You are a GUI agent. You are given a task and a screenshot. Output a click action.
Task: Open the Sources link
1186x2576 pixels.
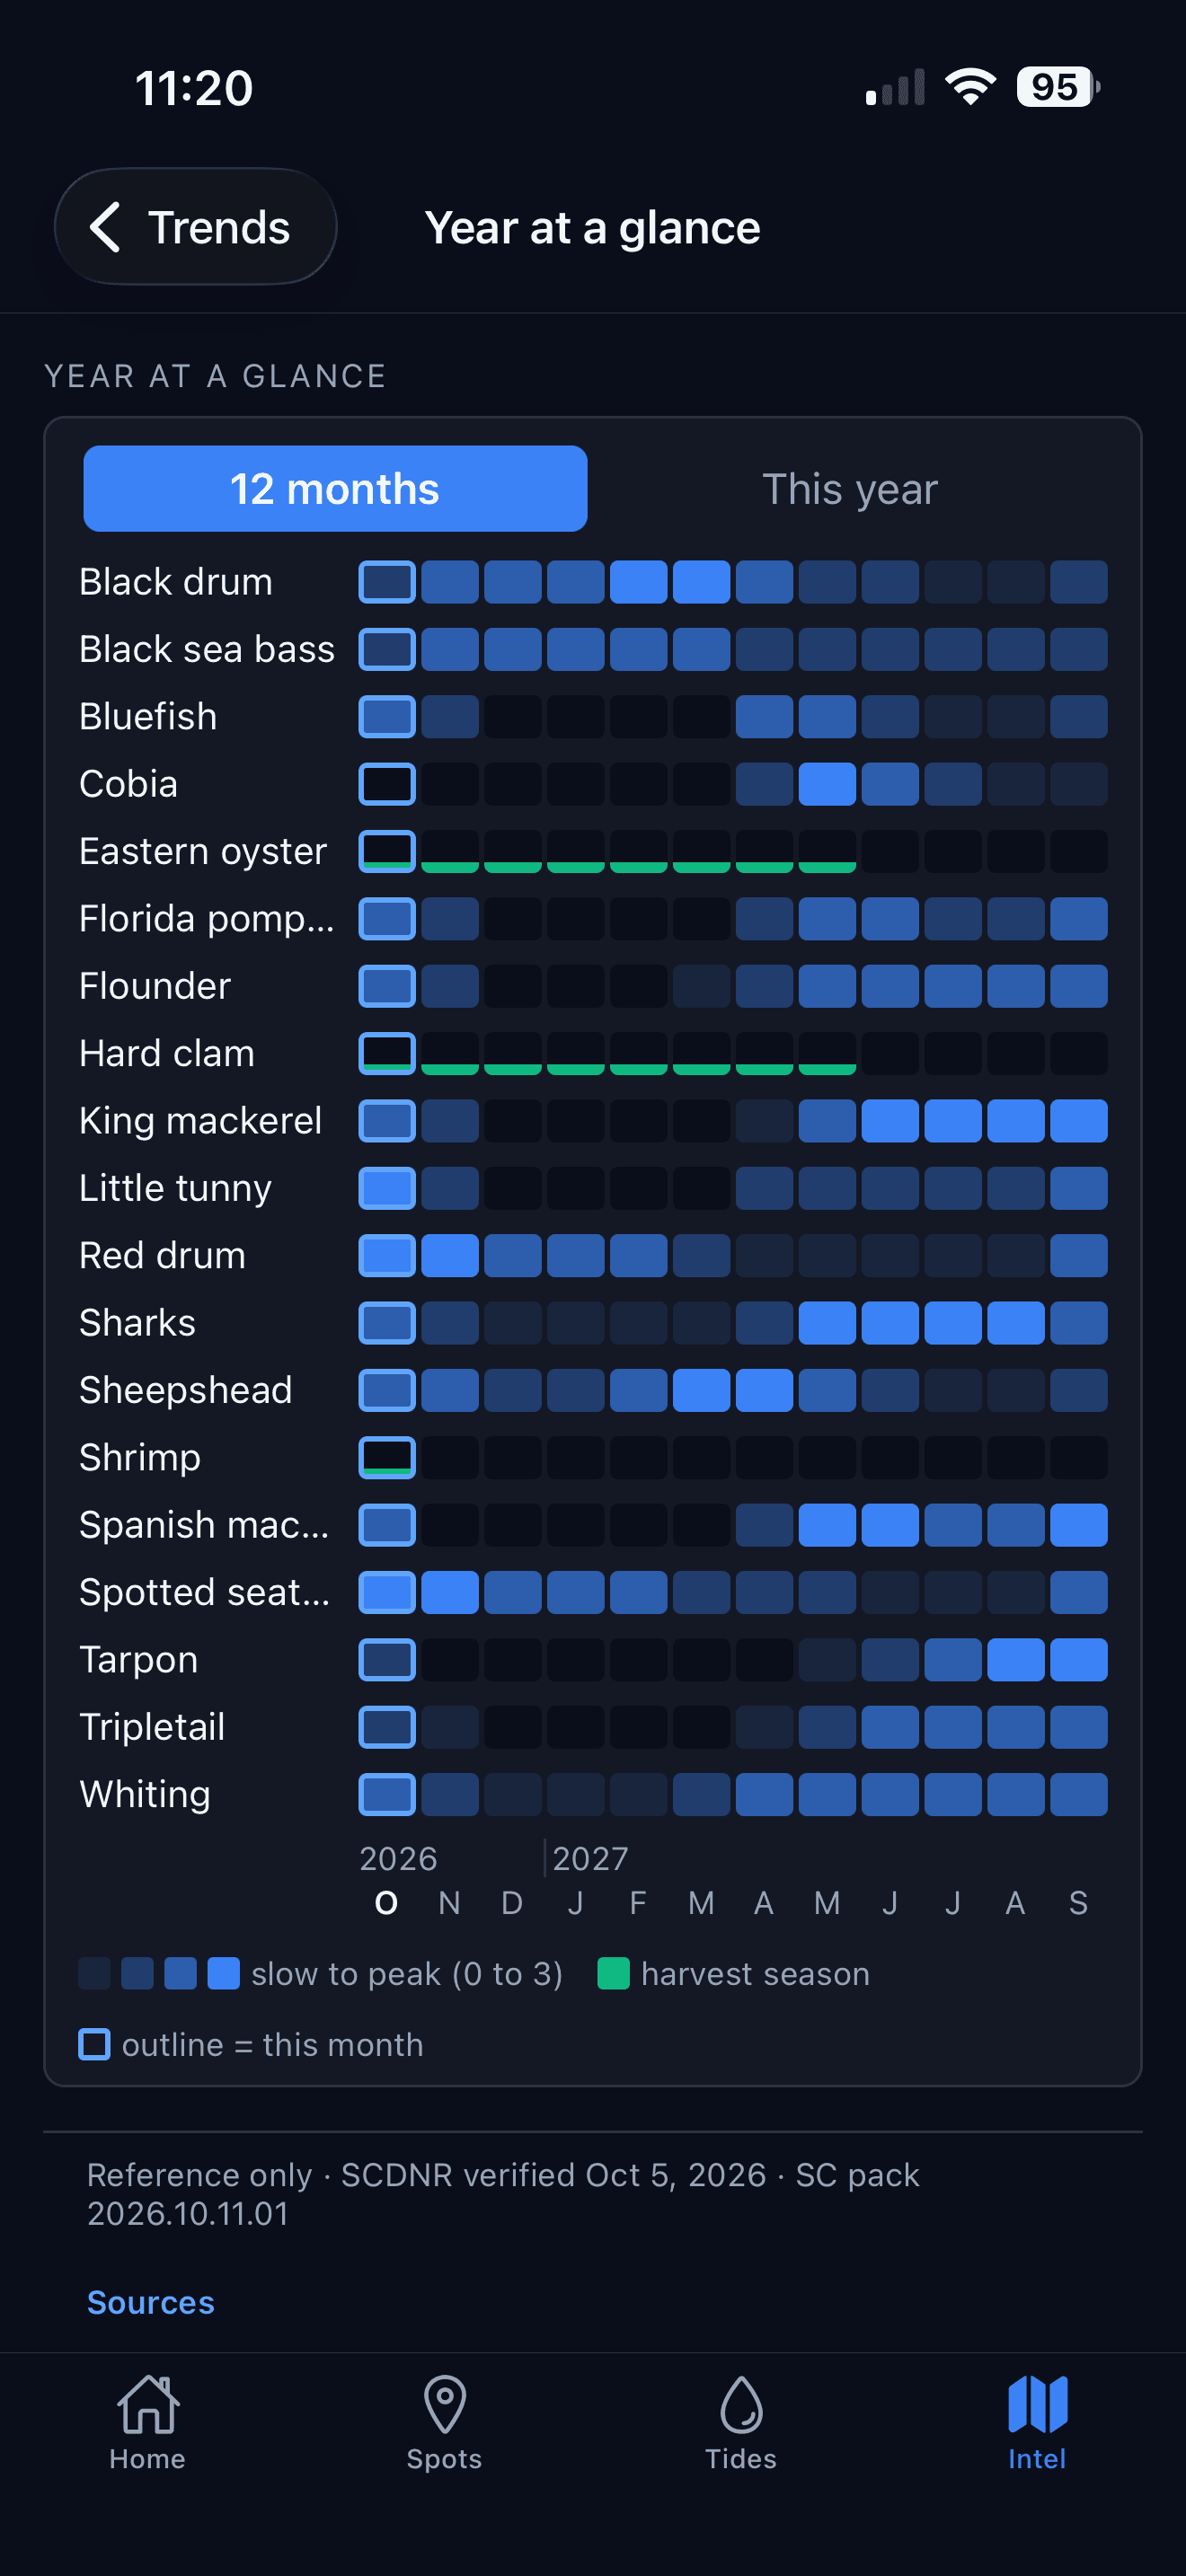(151, 2302)
